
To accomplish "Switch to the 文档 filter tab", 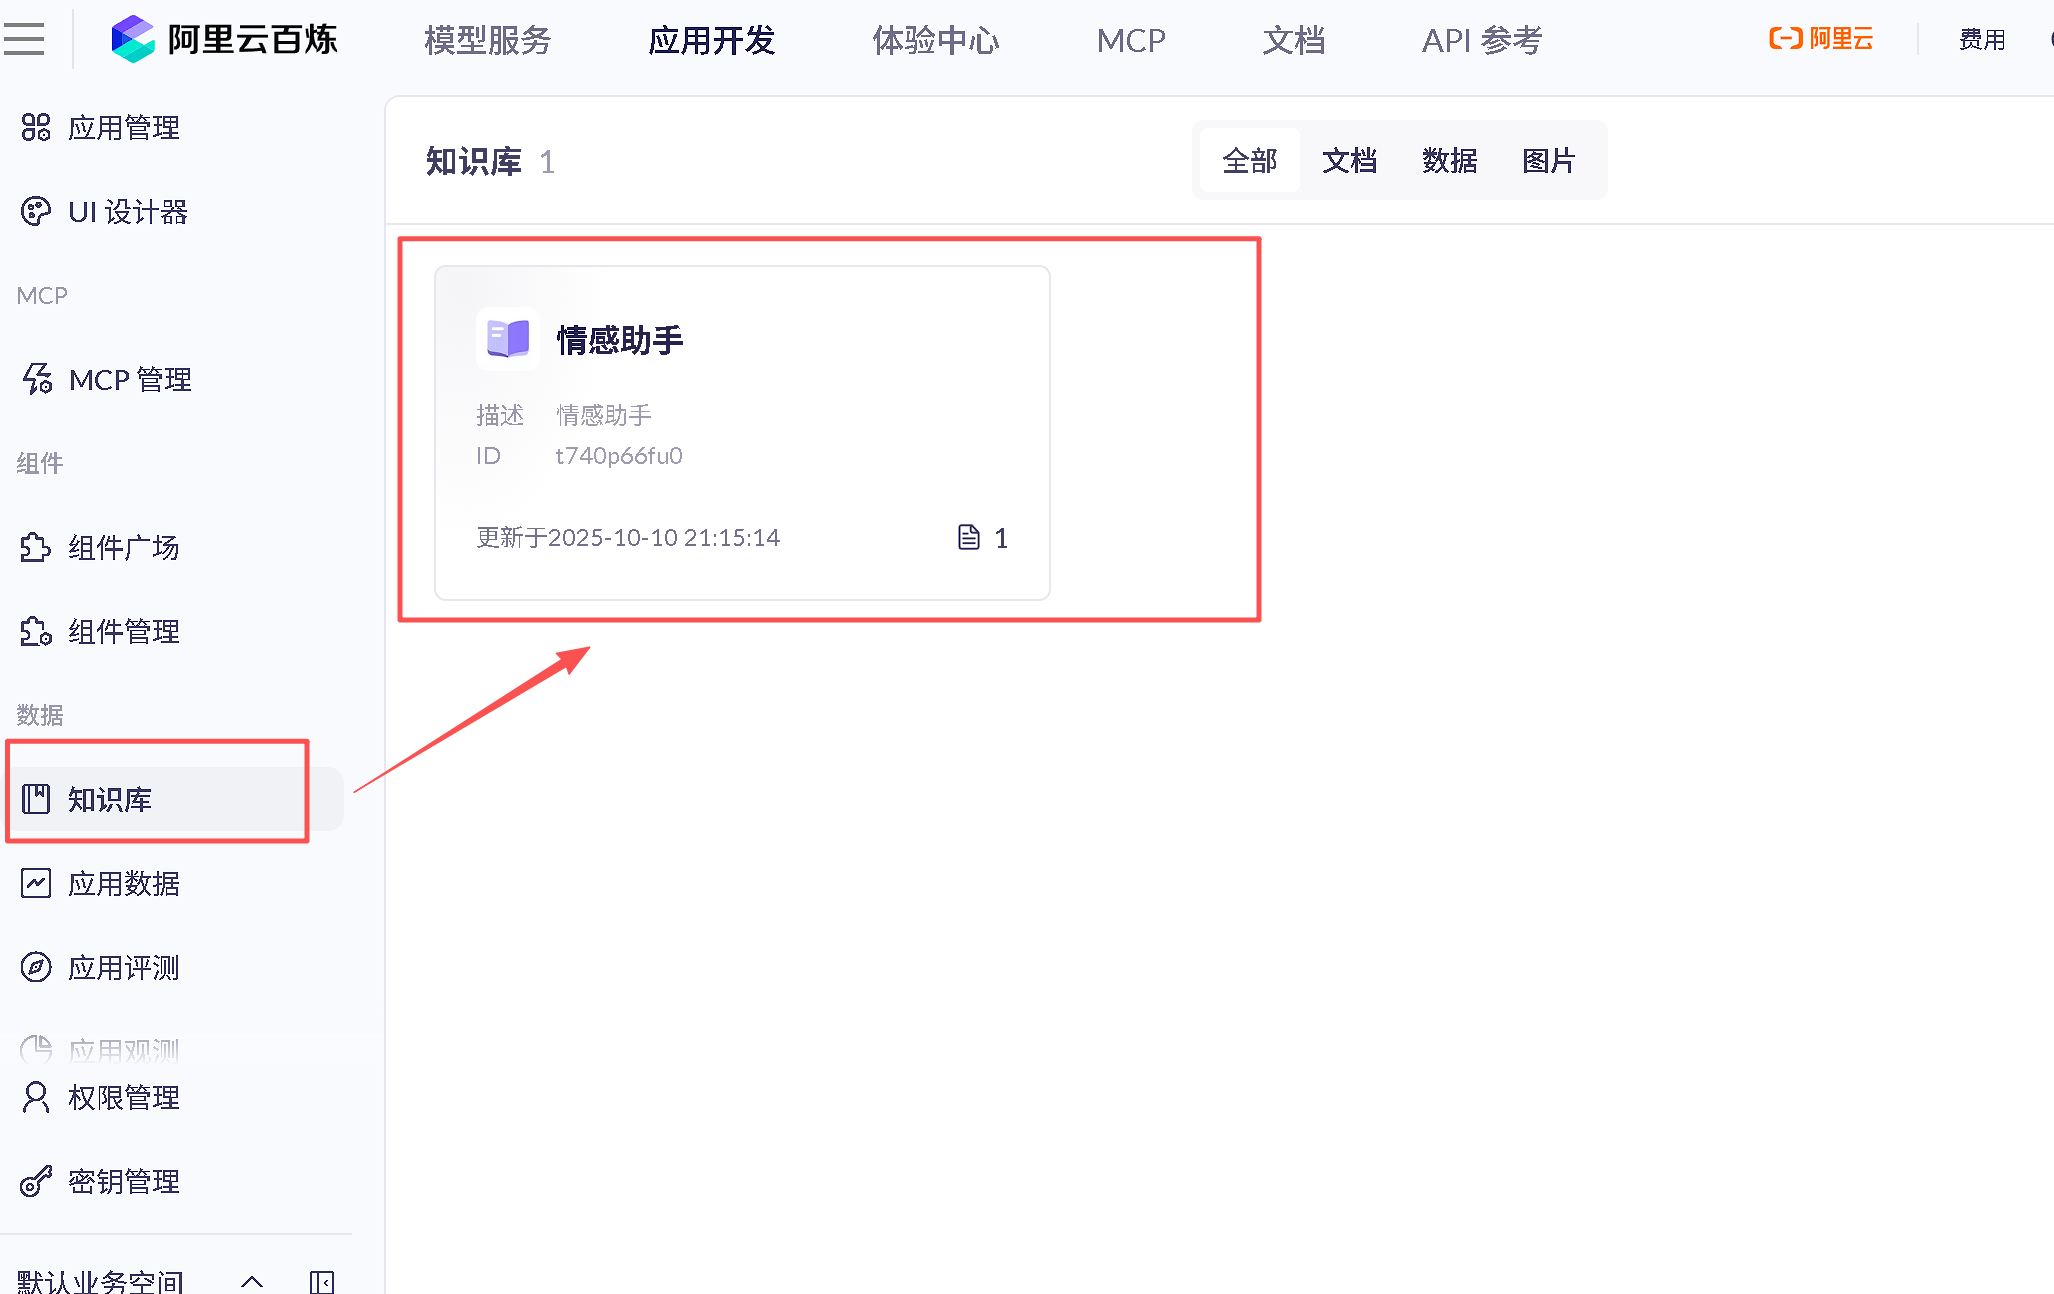I will click(x=1349, y=160).
